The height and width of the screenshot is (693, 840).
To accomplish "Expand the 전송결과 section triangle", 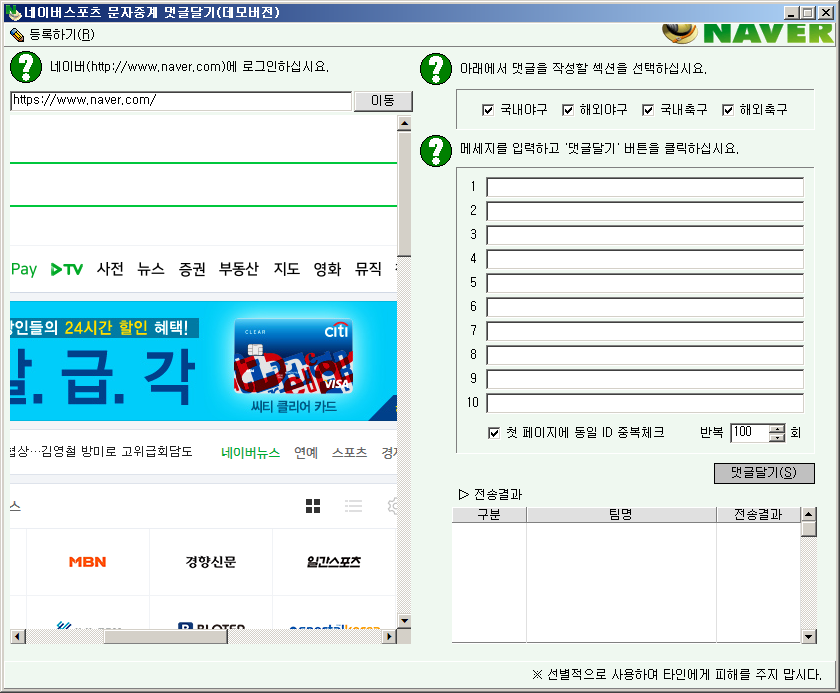I will pos(463,494).
